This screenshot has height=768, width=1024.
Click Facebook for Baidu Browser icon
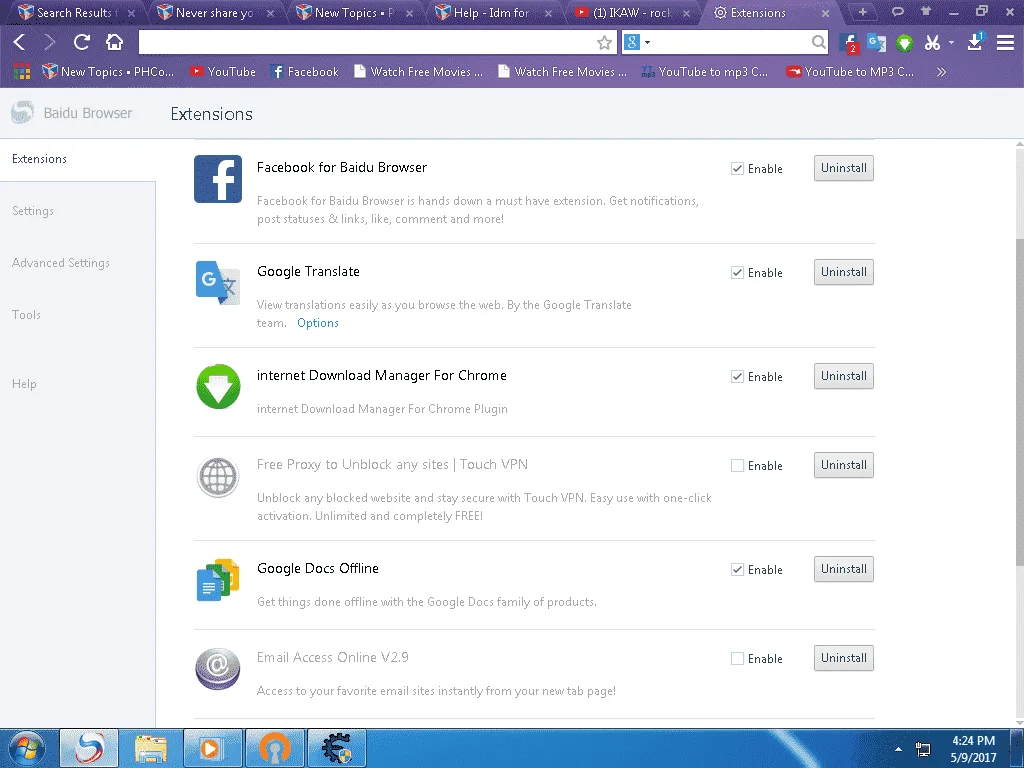(x=218, y=179)
